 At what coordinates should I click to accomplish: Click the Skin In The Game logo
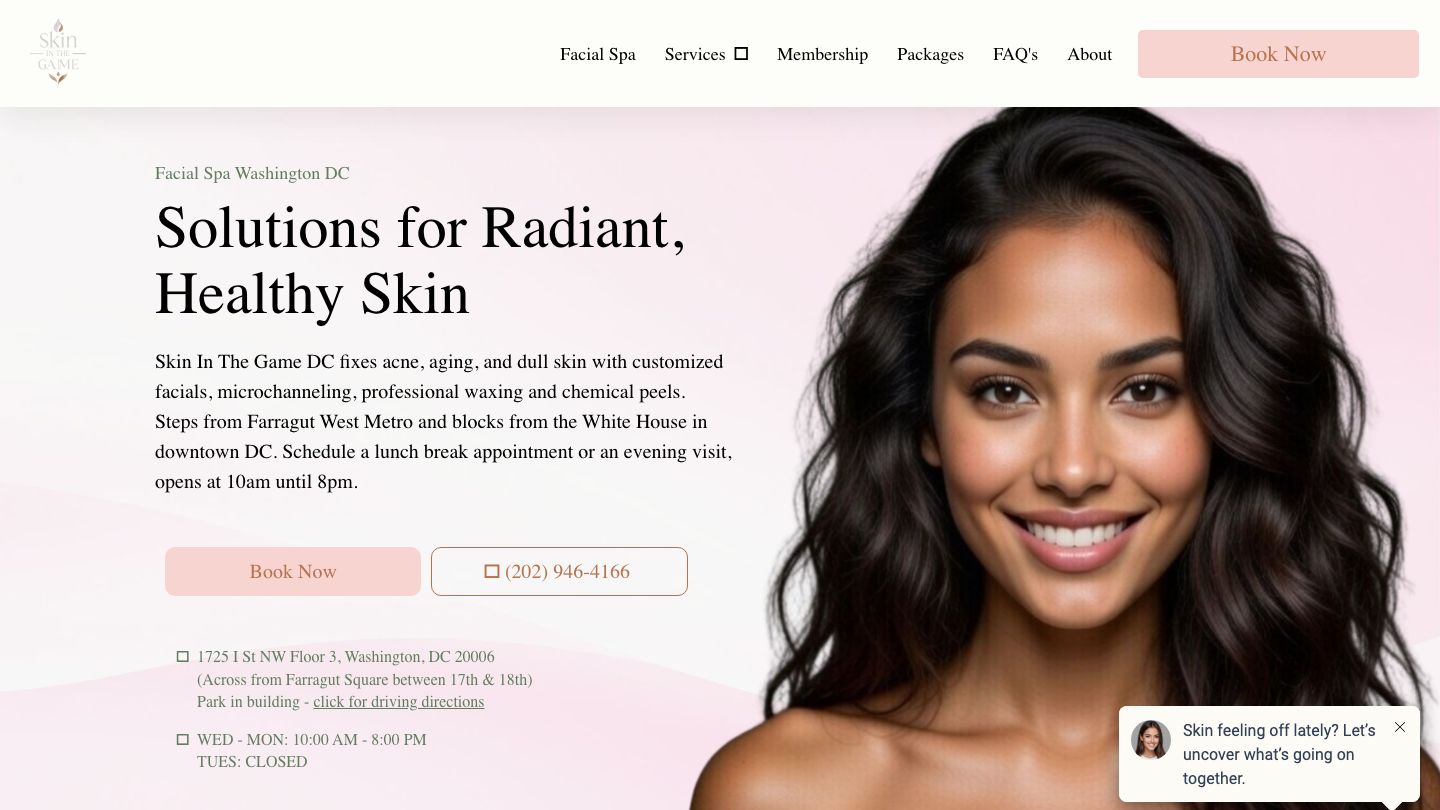(58, 52)
